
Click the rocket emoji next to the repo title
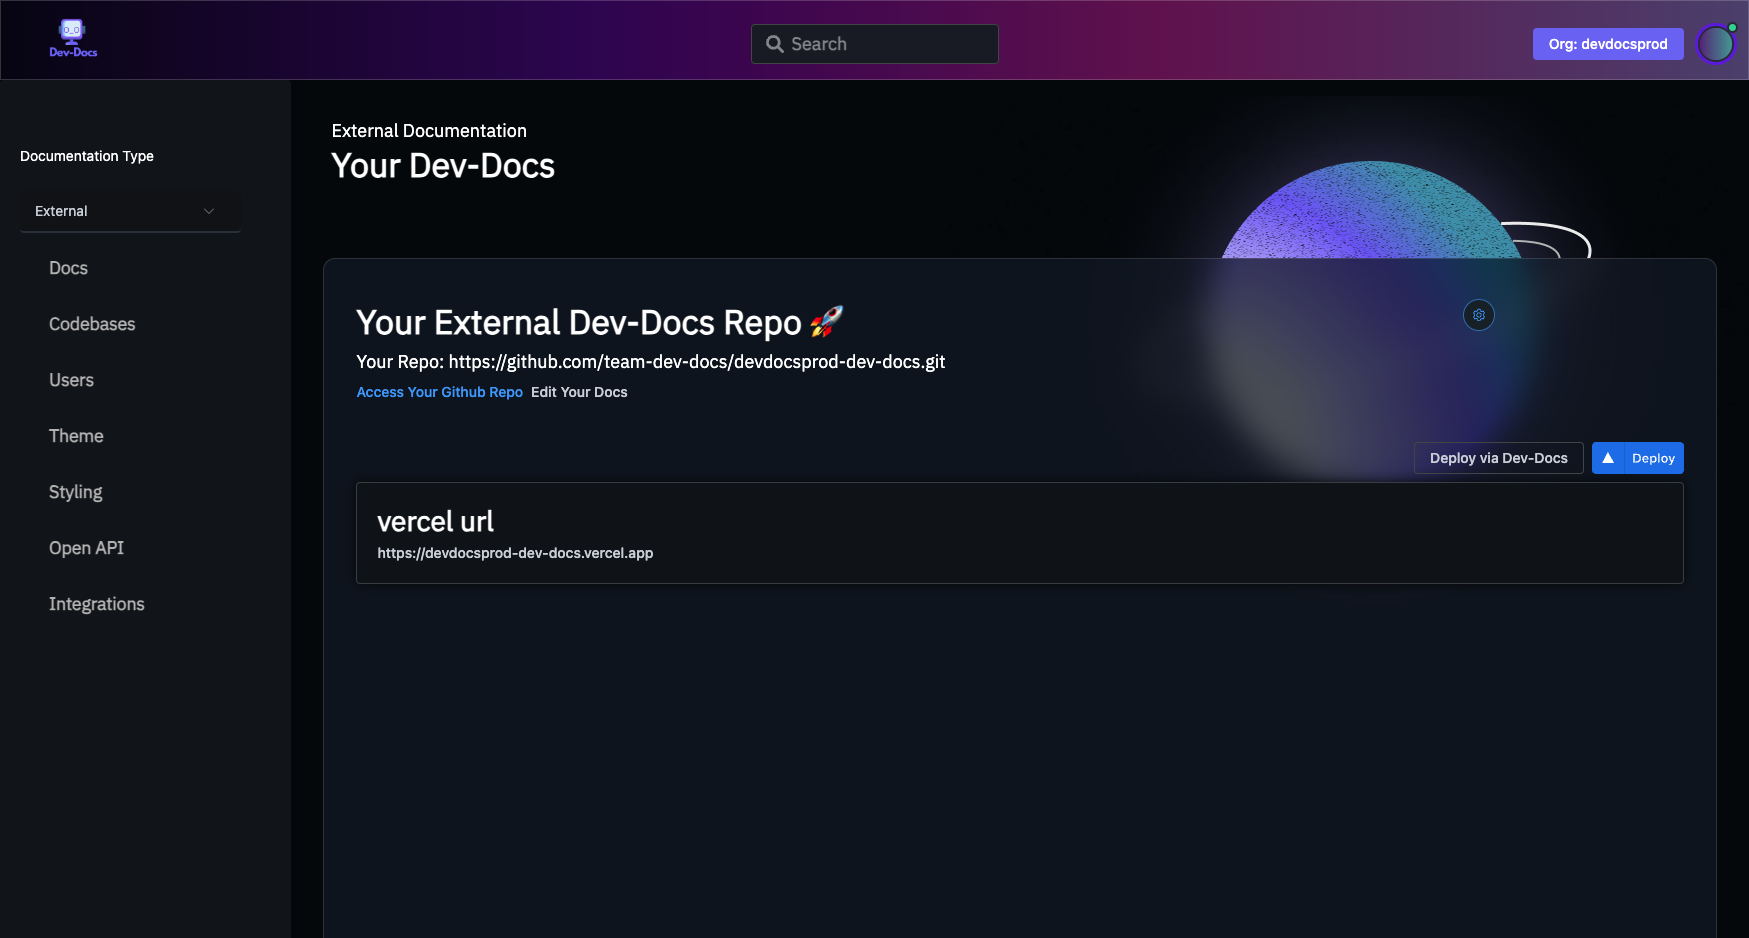[826, 320]
